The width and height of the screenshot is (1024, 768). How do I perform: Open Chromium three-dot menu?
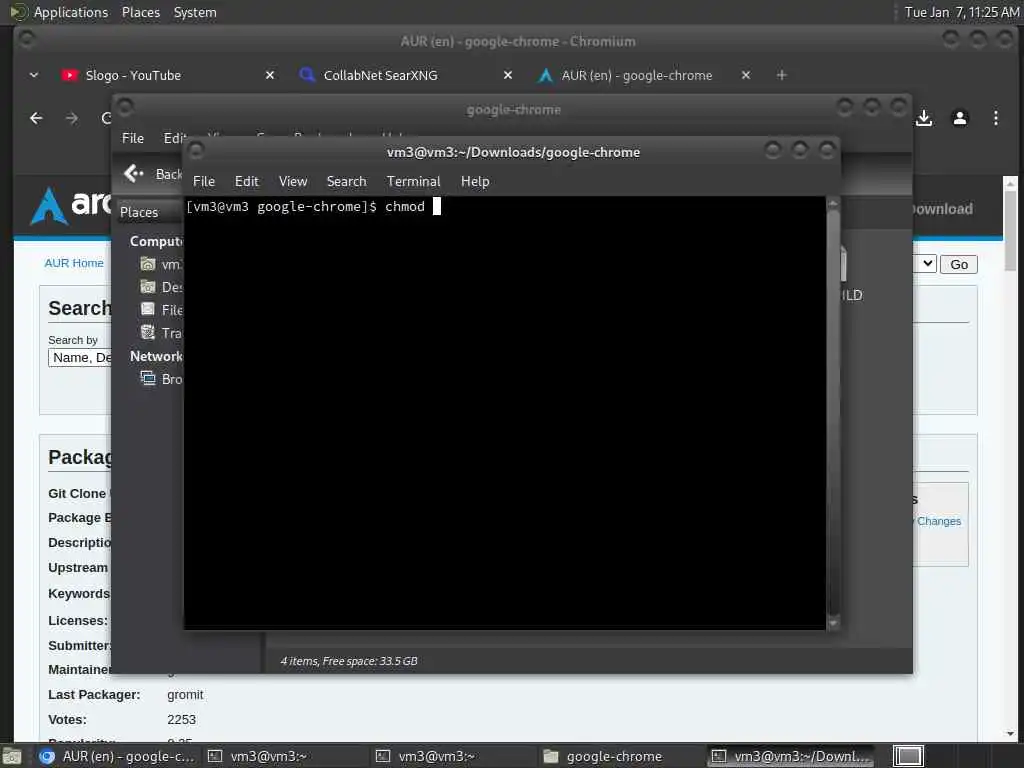click(x=995, y=118)
